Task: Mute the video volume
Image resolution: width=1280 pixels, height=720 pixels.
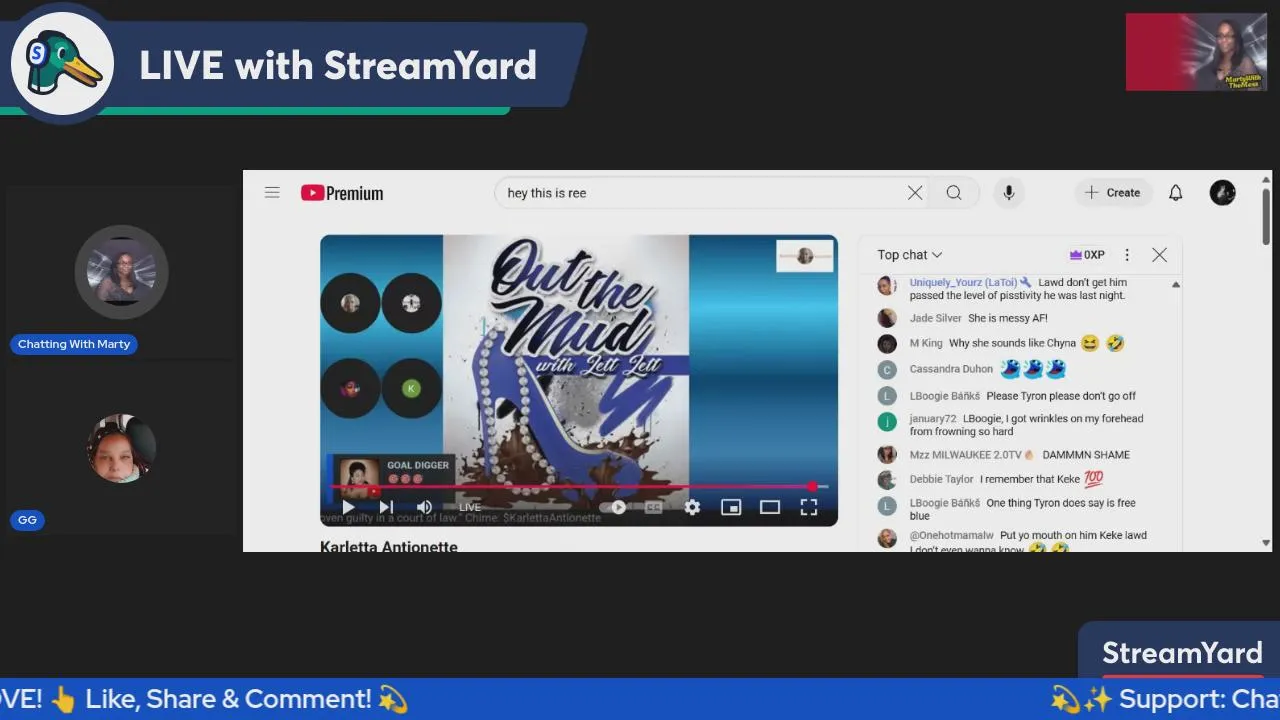Action: [424, 507]
